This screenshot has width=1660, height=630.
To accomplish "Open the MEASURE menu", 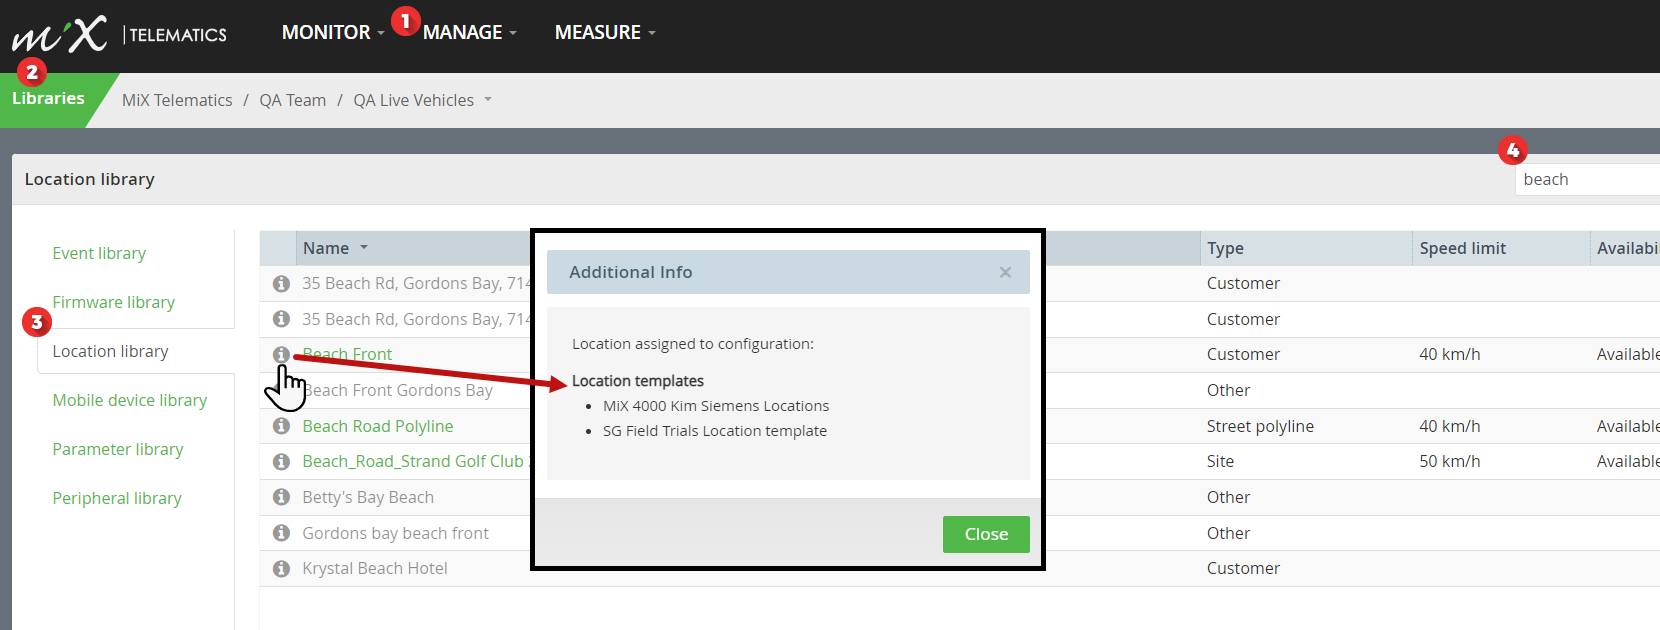I will tap(605, 33).
